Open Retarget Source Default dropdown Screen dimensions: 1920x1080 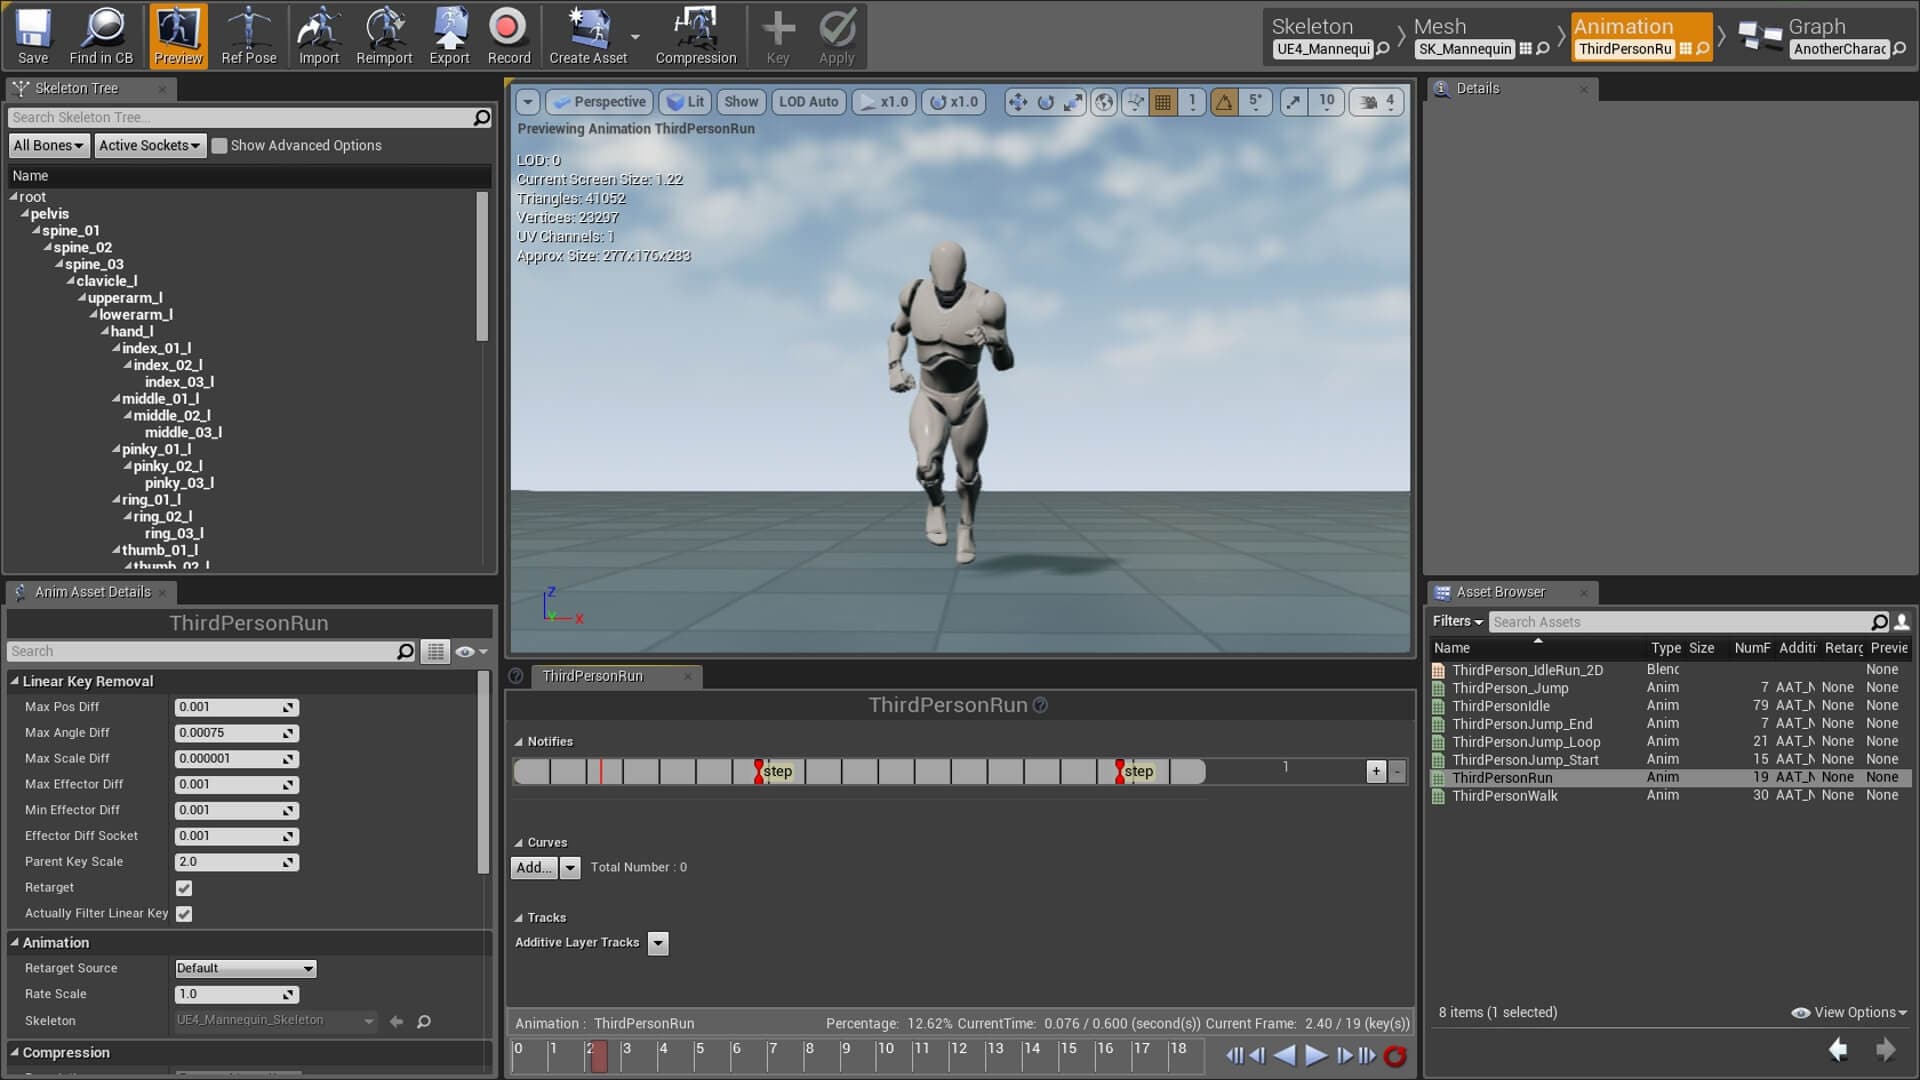tap(245, 969)
